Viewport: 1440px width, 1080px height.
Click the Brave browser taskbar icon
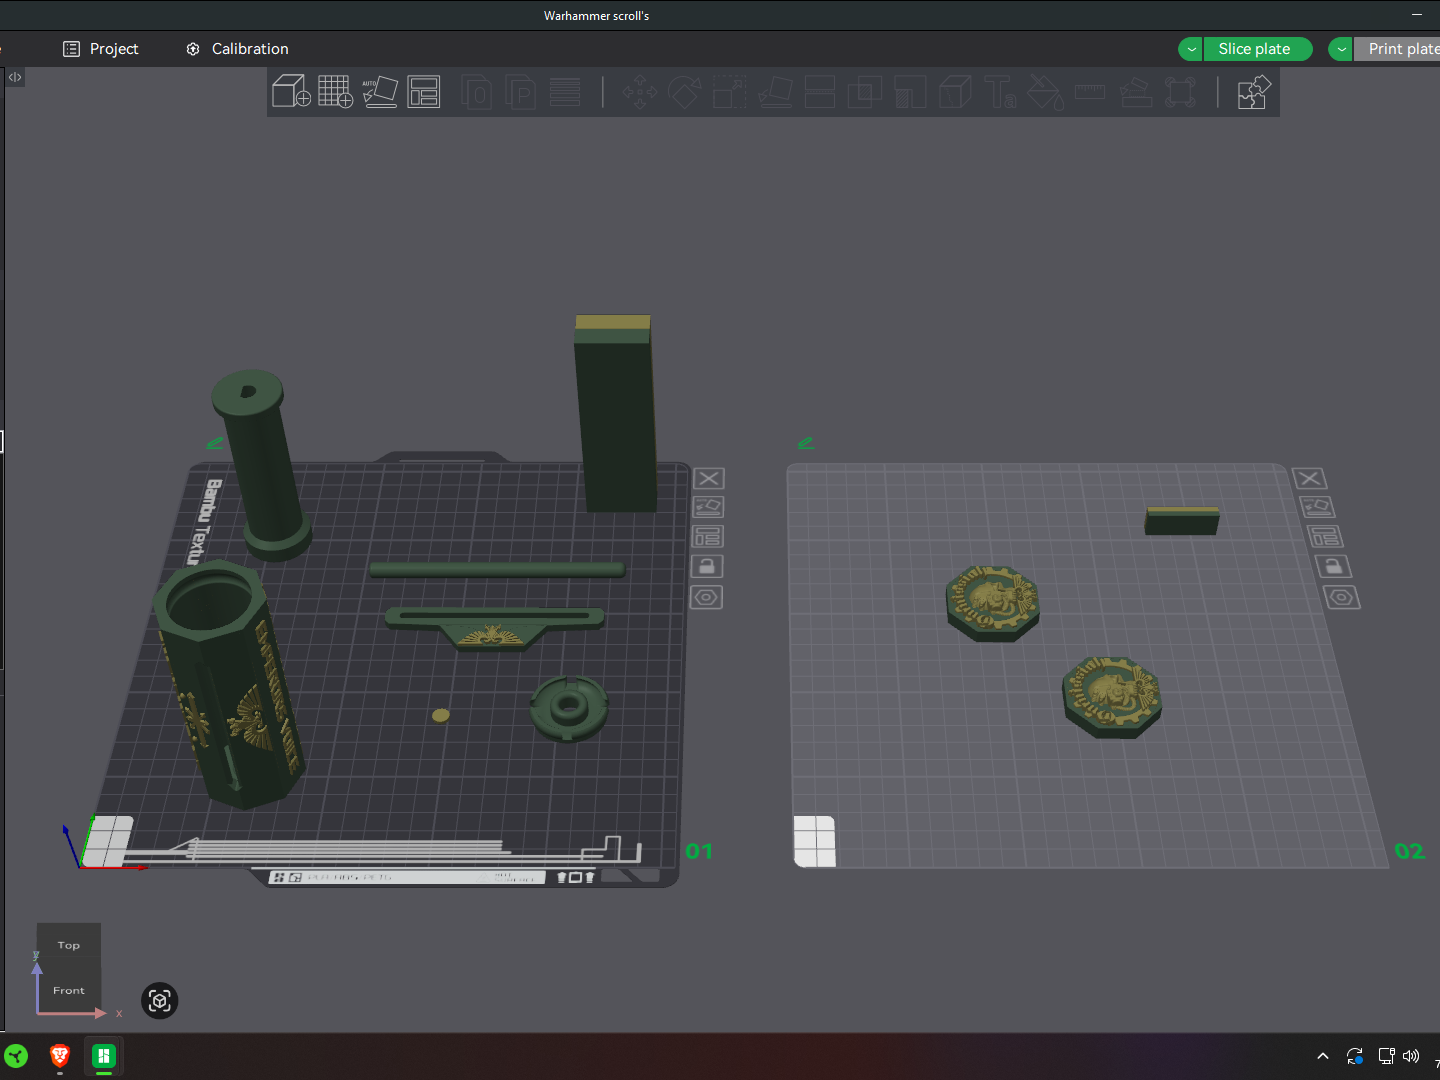coord(60,1056)
